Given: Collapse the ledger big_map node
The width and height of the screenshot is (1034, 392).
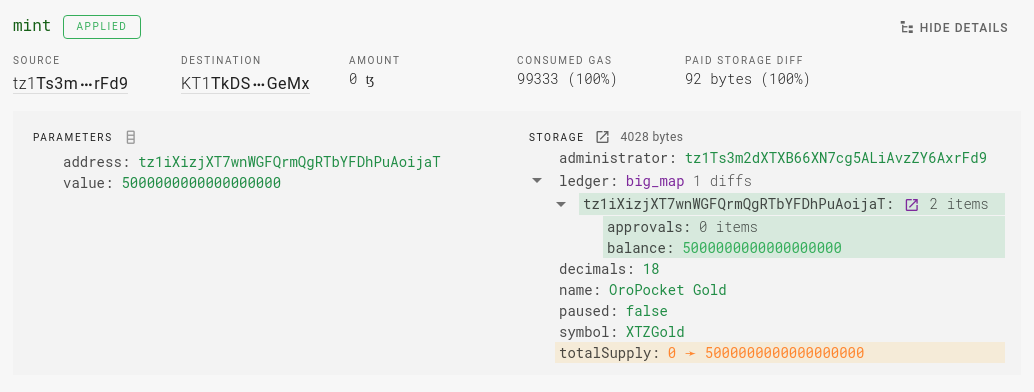Looking at the screenshot, I should pos(537,181).
